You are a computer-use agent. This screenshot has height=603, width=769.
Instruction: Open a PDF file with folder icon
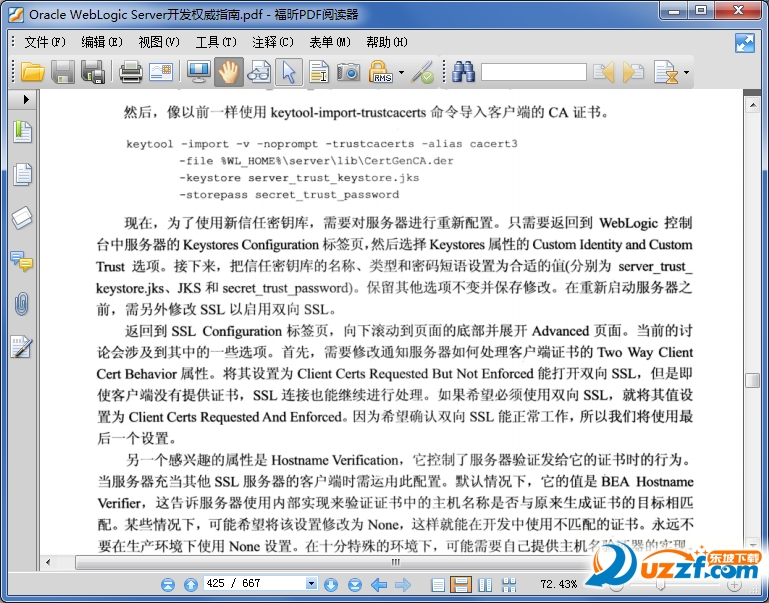(33, 73)
